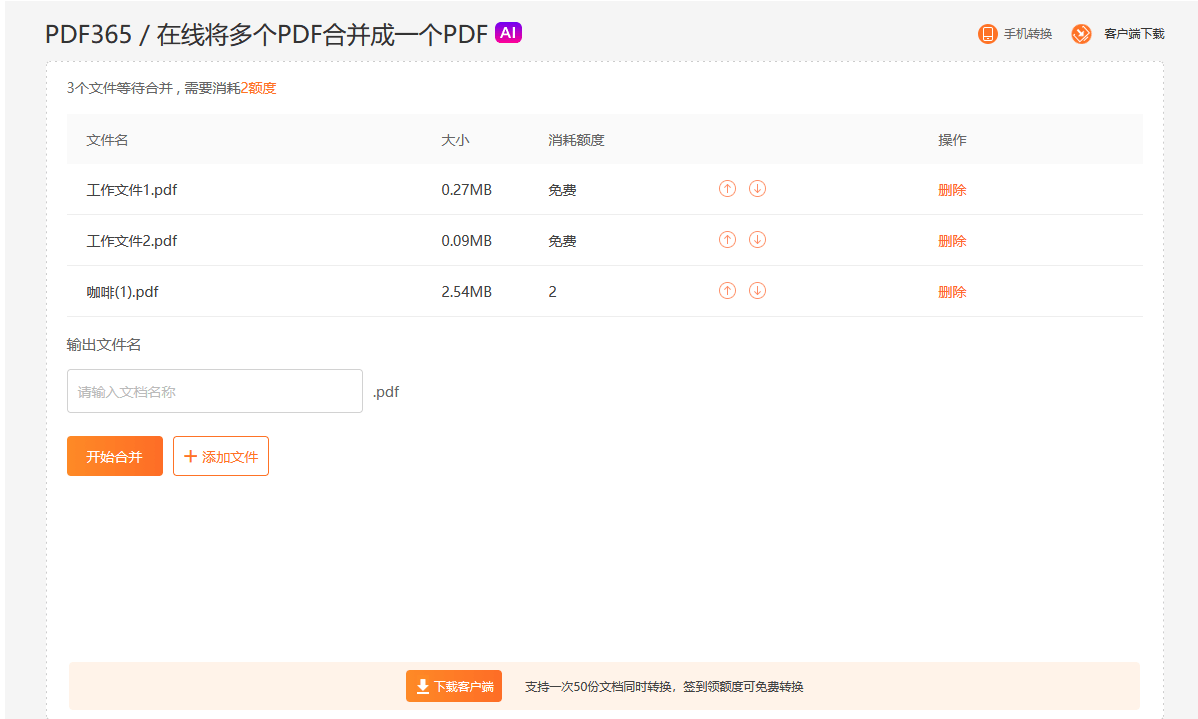1198x719 pixels.
Task: Click the orange client download icon
Action: (x=1081, y=34)
